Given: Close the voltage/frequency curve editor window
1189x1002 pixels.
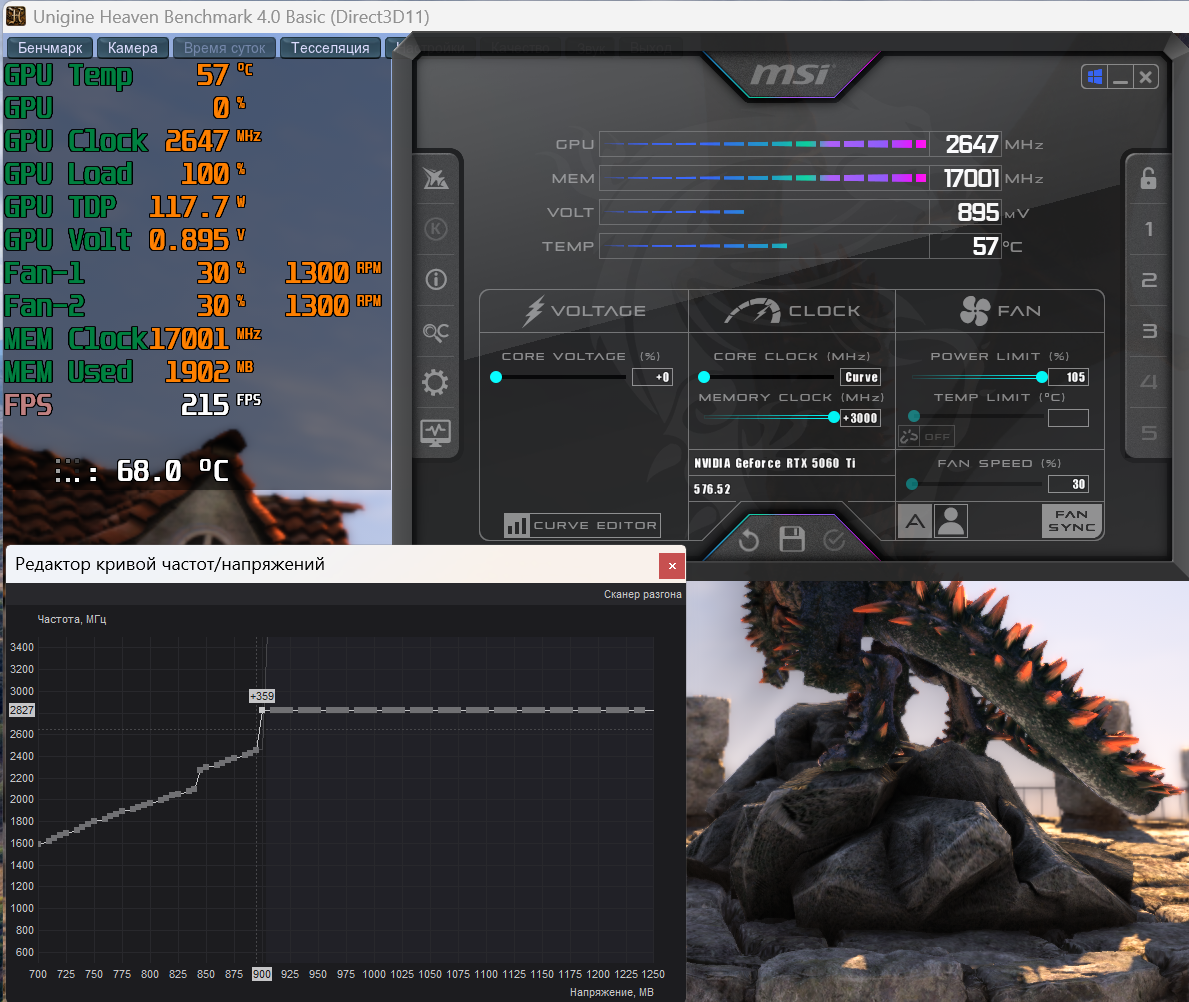Looking at the screenshot, I should point(672,566).
